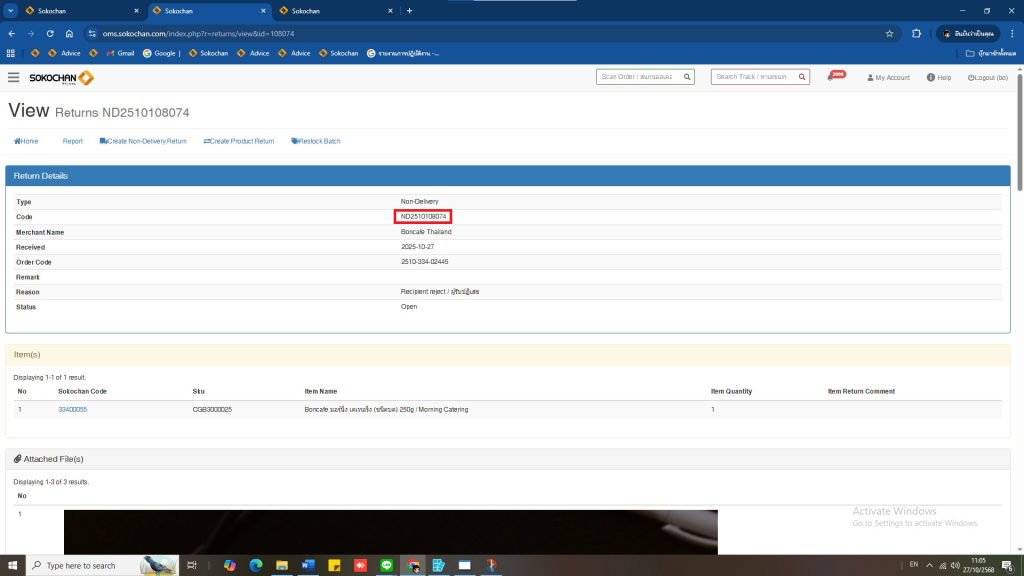
Task: Open Microsoft Edge from the taskbar
Action: coord(256,565)
